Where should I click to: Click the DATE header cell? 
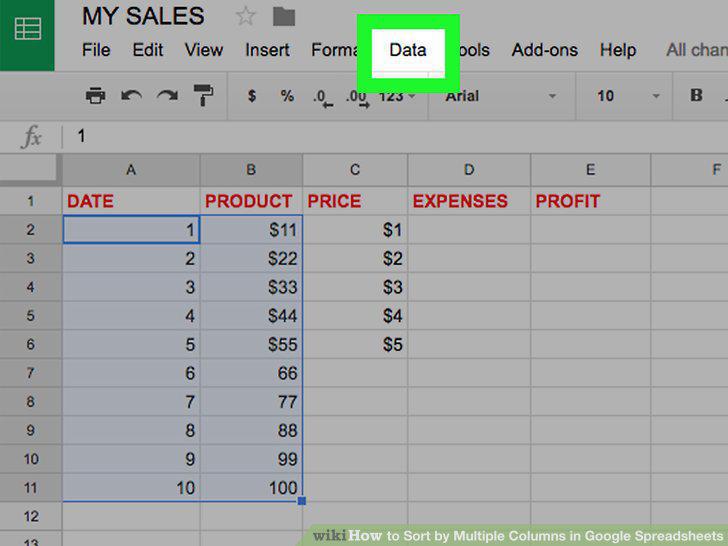131,201
